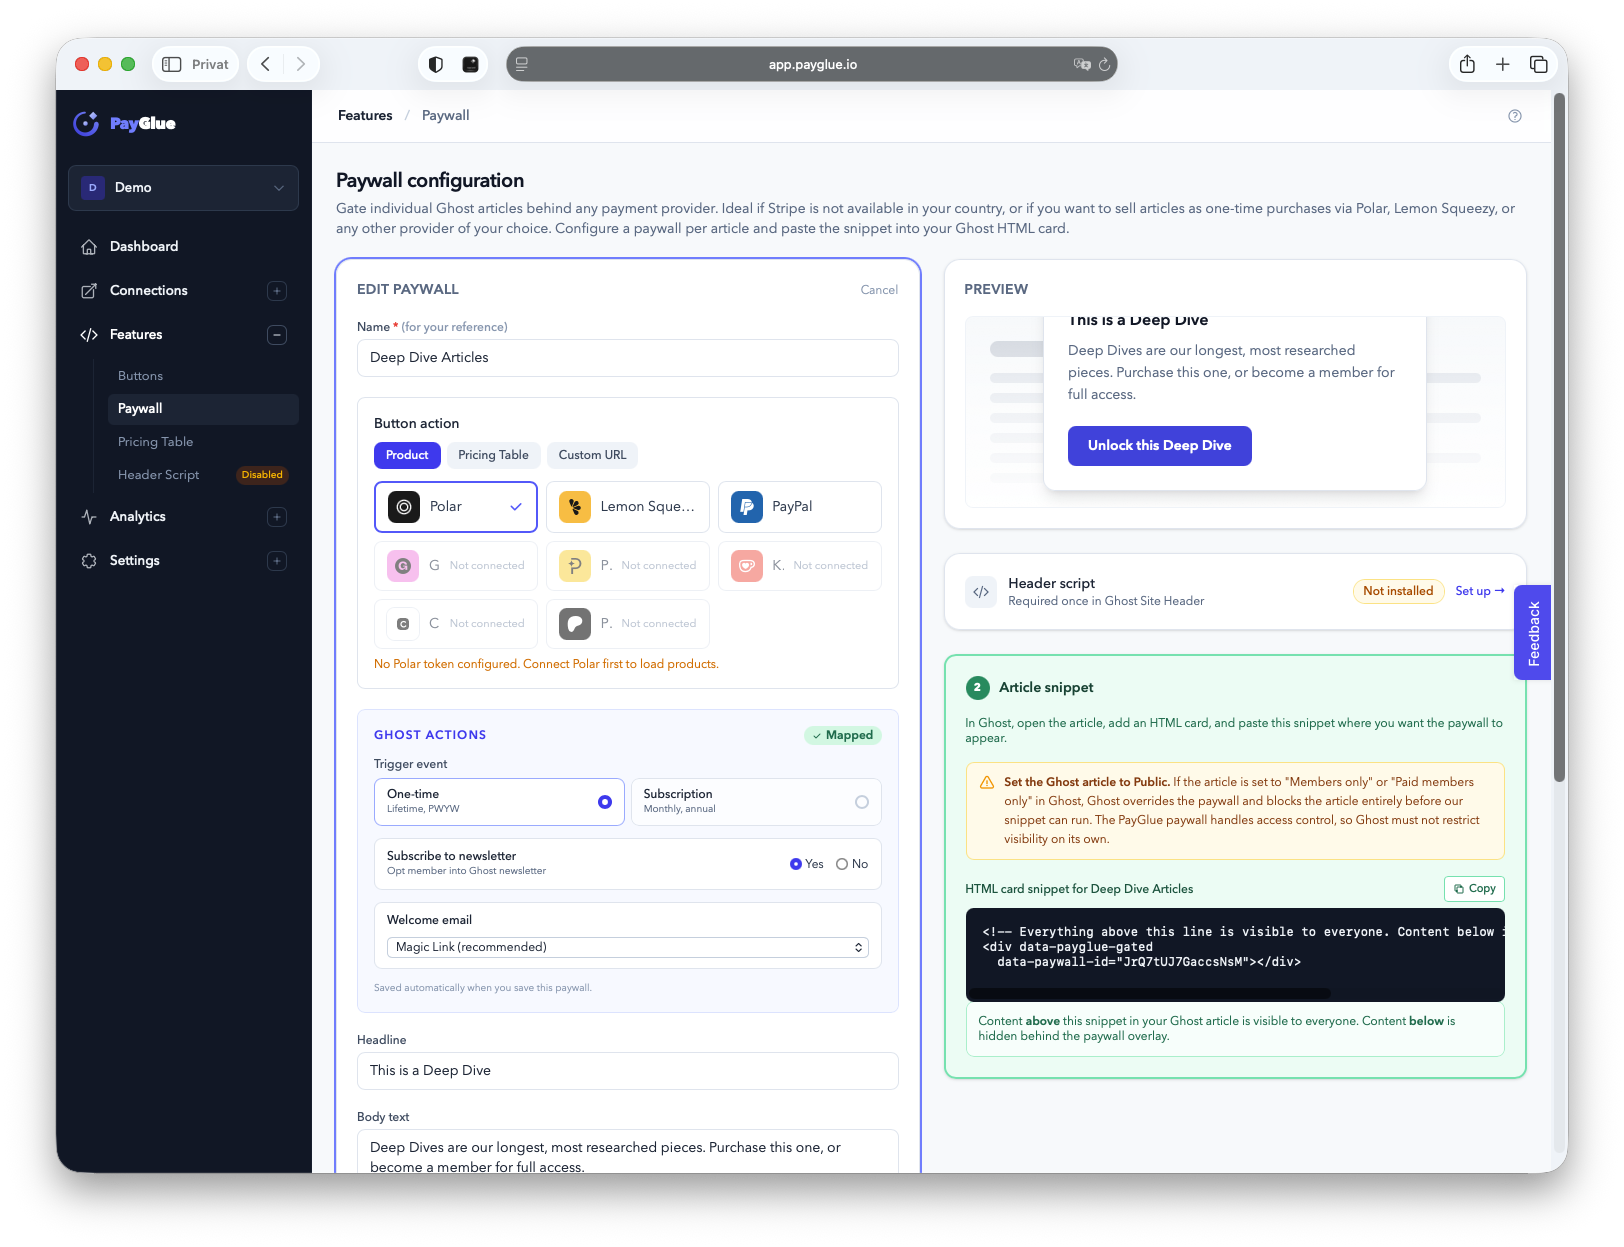This screenshot has height=1247, width=1624.
Task: Click the help question-mark icon
Action: point(1515,116)
